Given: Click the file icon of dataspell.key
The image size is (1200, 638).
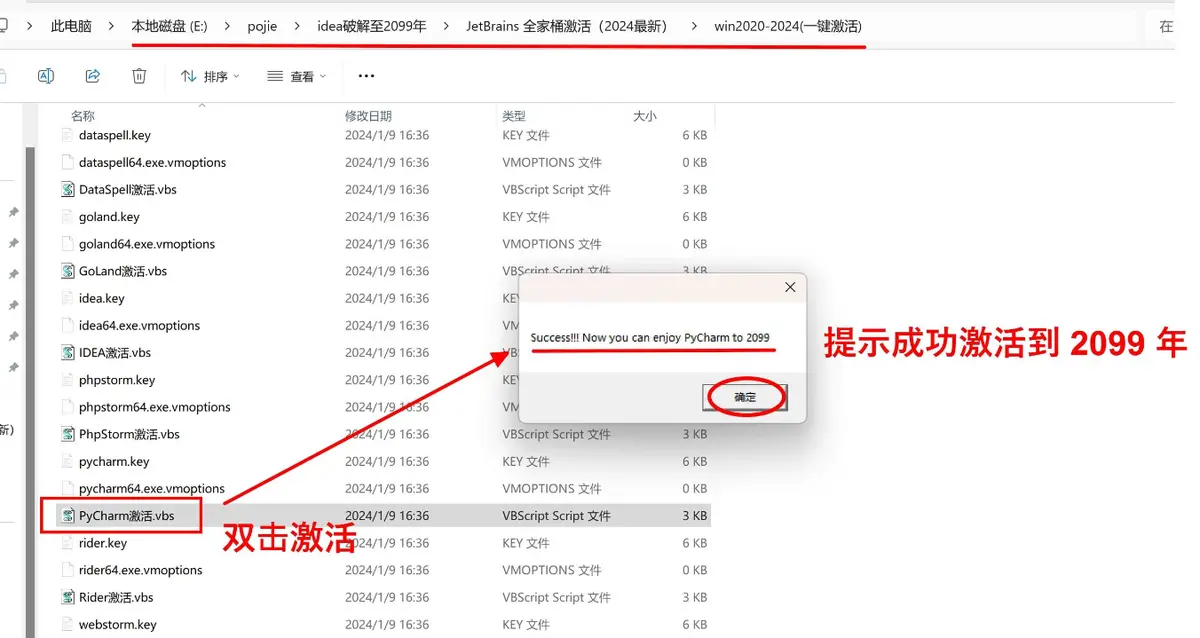Looking at the screenshot, I should (x=68, y=135).
